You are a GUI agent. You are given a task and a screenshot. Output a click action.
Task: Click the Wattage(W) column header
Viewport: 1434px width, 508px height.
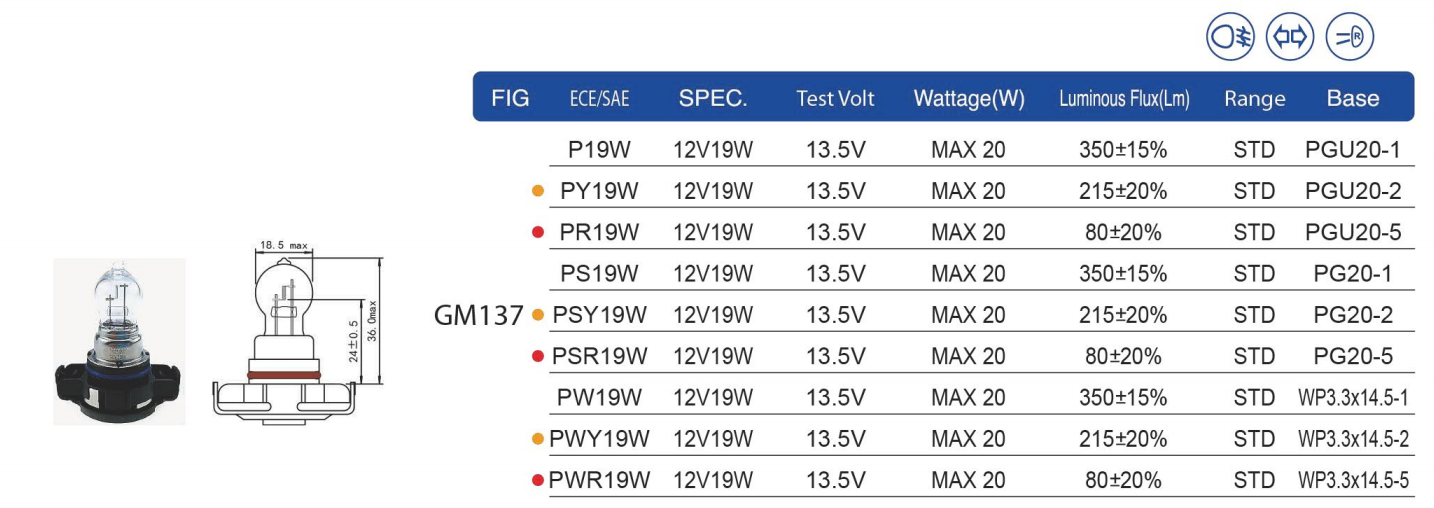click(969, 99)
